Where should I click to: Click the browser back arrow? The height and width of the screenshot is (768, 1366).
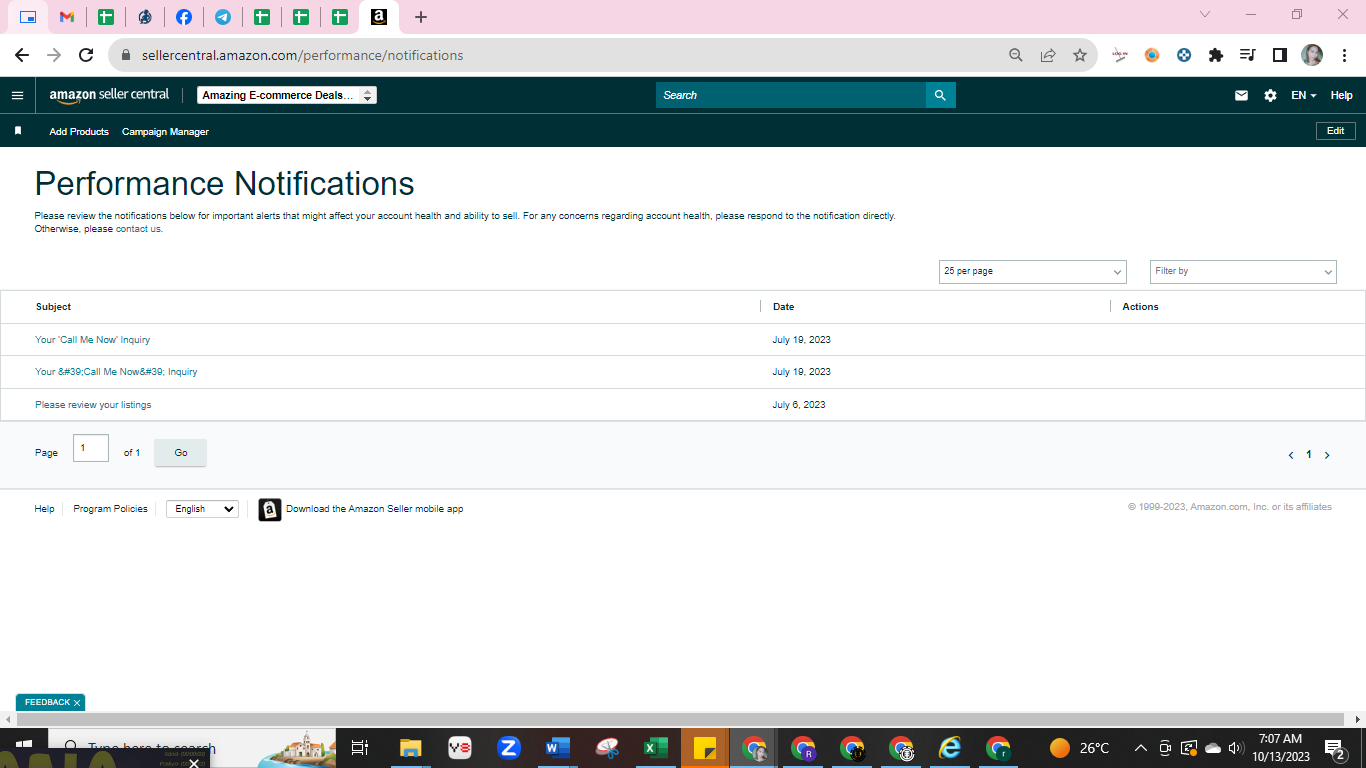point(22,55)
